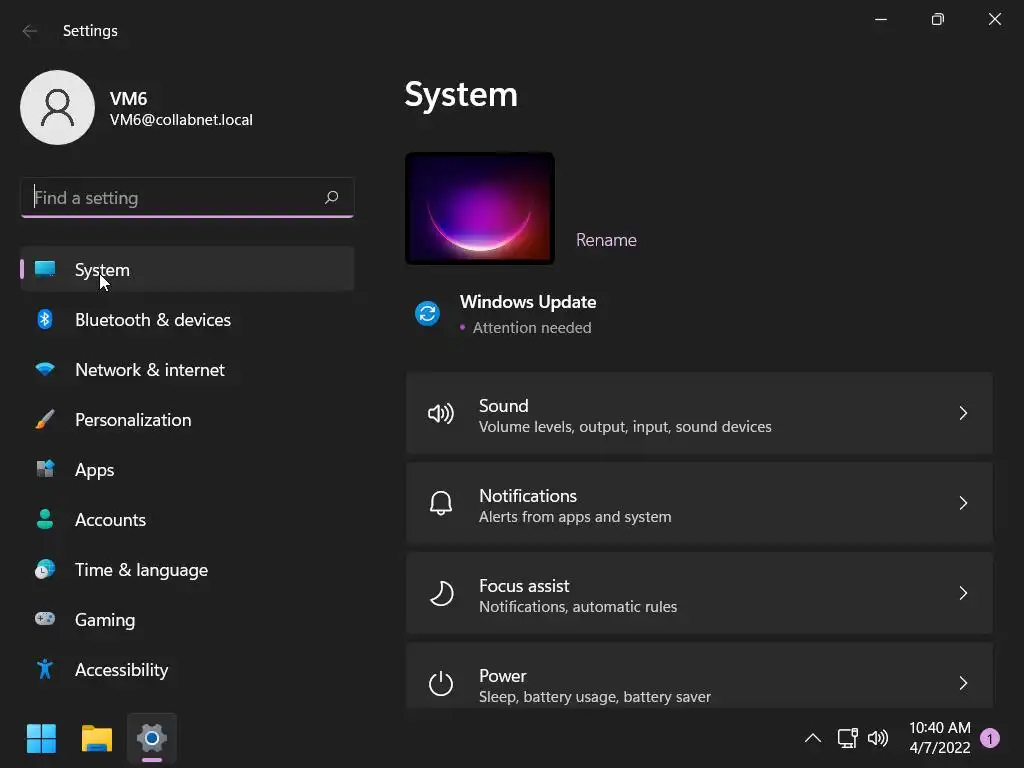Open the Apps section label
Screen dimensions: 1024x768
pyautogui.click(x=95, y=470)
